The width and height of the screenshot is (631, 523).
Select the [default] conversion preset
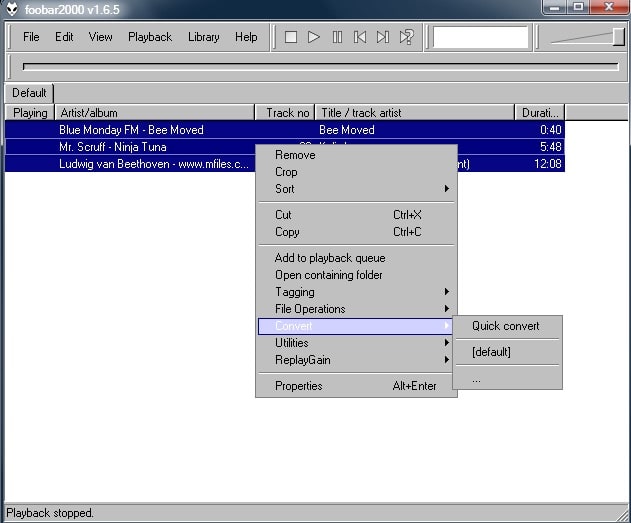point(507,352)
